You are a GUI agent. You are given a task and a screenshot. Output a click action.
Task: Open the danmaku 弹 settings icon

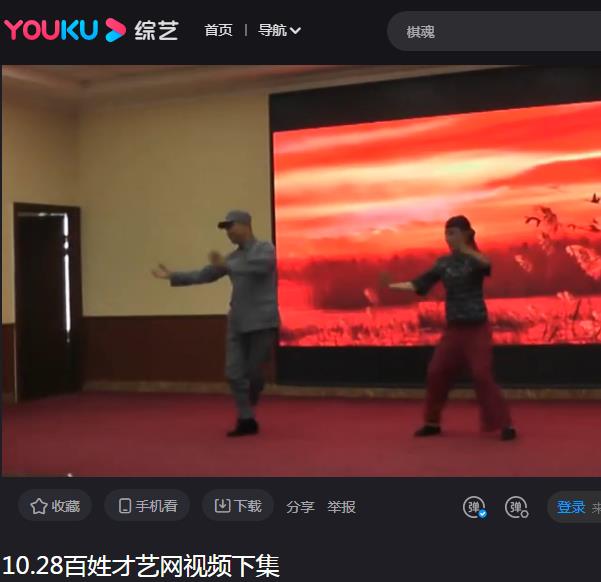point(516,507)
